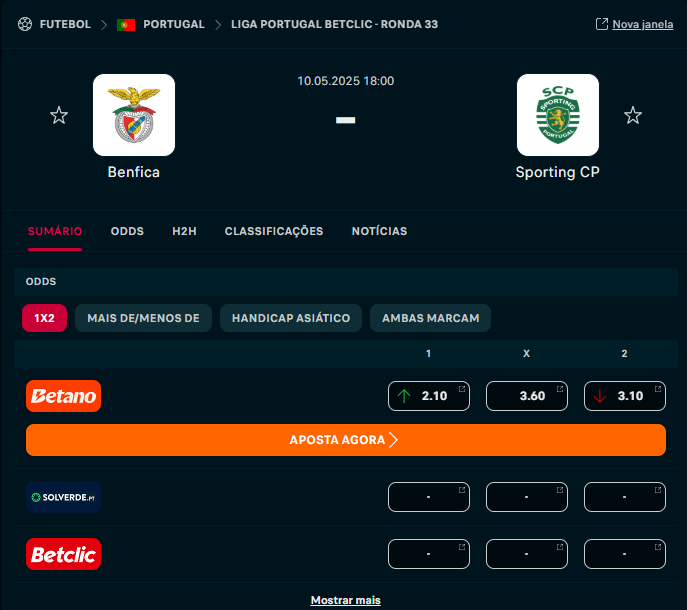Image resolution: width=687 pixels, height=610 pixels.
Task: Click green up arrow on 2.10 odds
Action: [404, 396]
